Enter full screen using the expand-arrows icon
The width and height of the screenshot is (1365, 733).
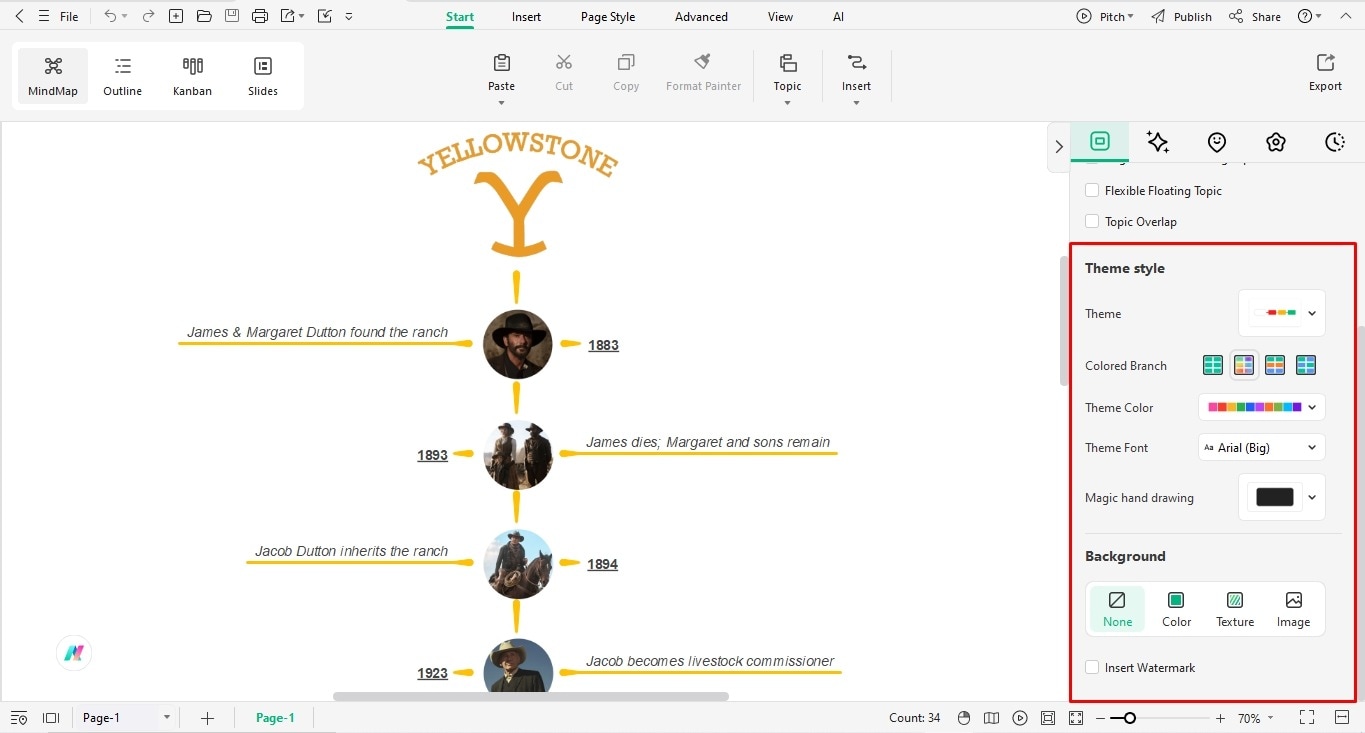pos(1306,718)
